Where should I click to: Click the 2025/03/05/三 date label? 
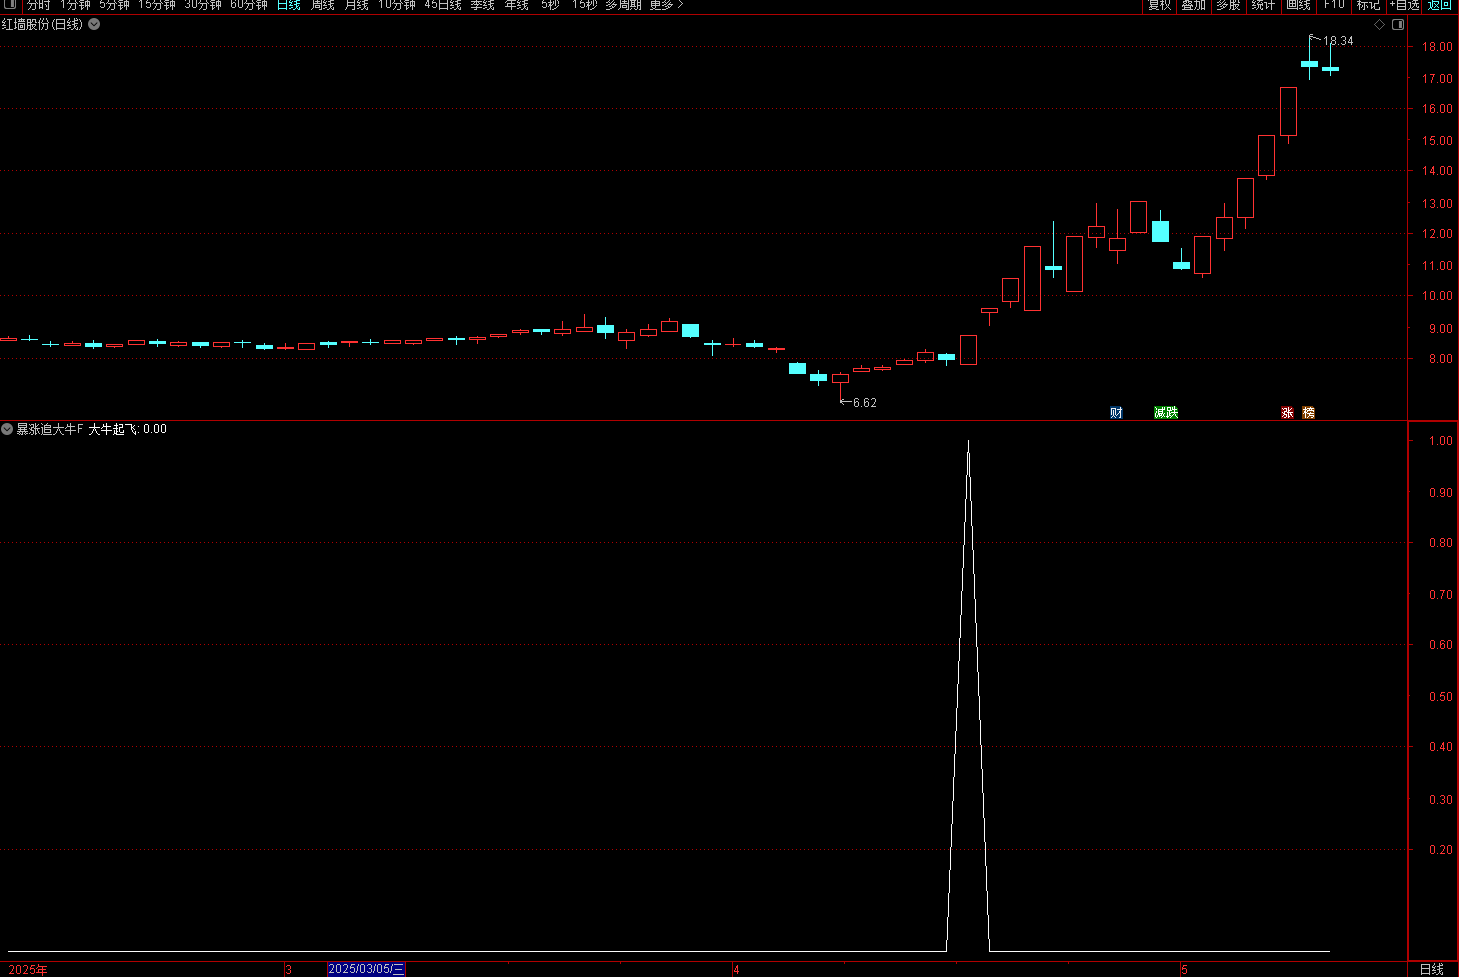[366, 969]
